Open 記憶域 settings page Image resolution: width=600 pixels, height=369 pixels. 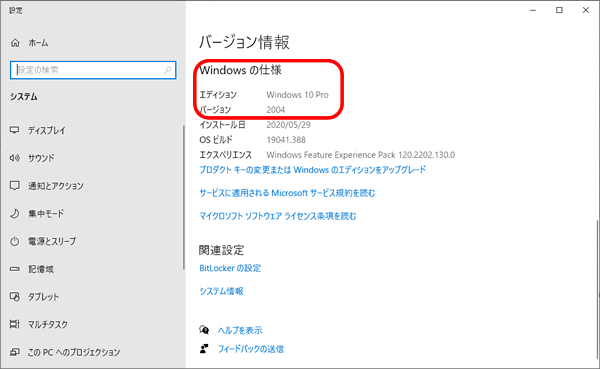(x=41, y=269)
